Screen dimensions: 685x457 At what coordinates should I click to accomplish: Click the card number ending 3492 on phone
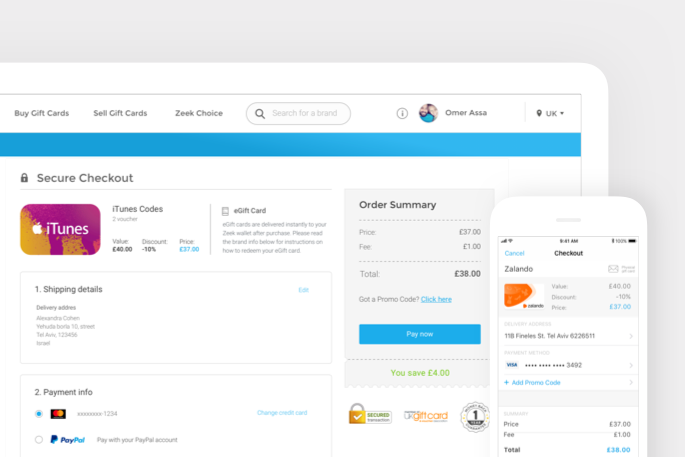click(554, 365)
